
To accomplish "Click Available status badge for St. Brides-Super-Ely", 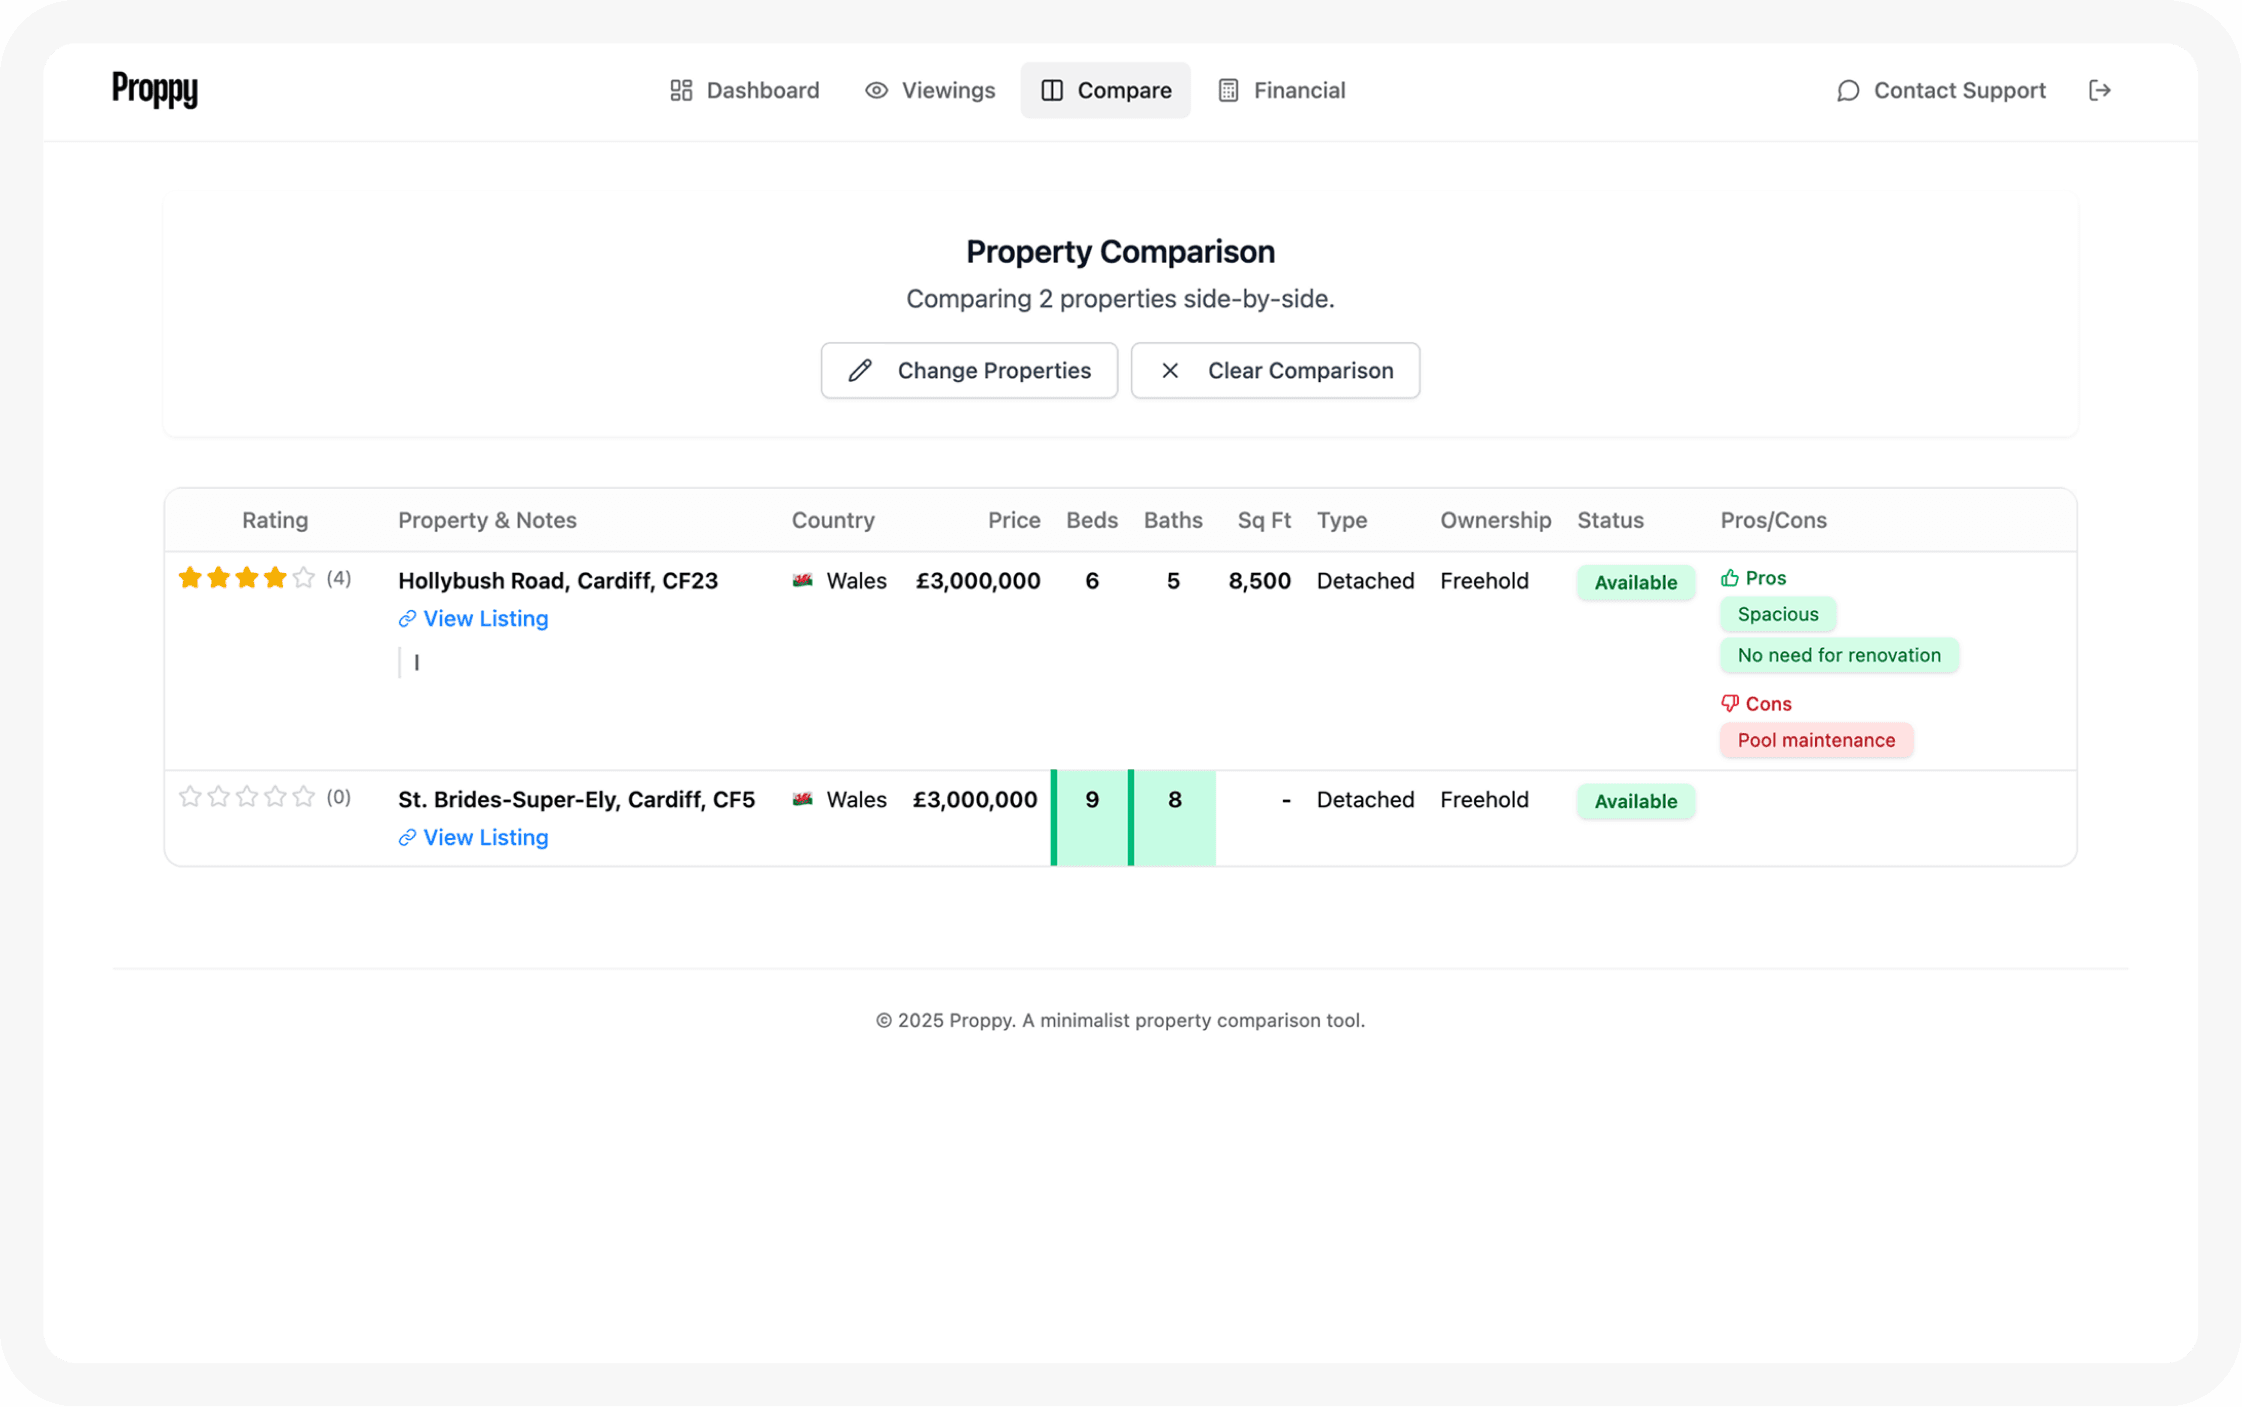I will (1636, 802).
